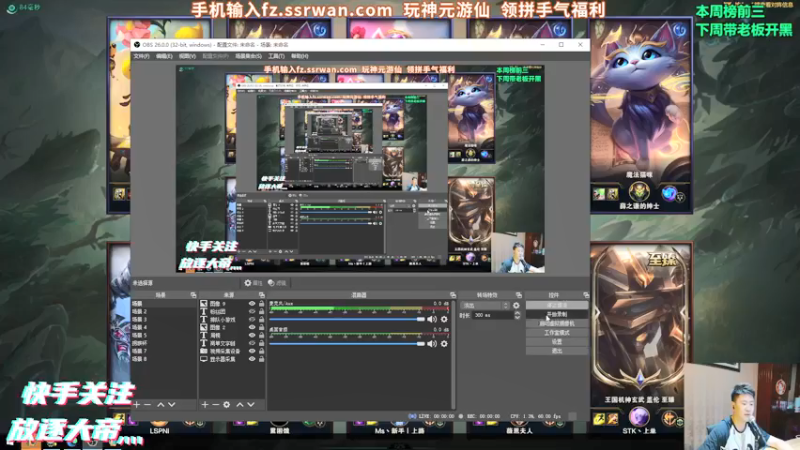Click the OBS logo in title bar
This screenshot has width=800, height=450.
point(137,45)
